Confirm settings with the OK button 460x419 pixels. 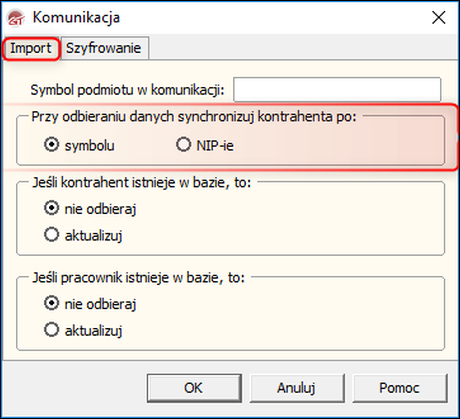pos(194,388)
